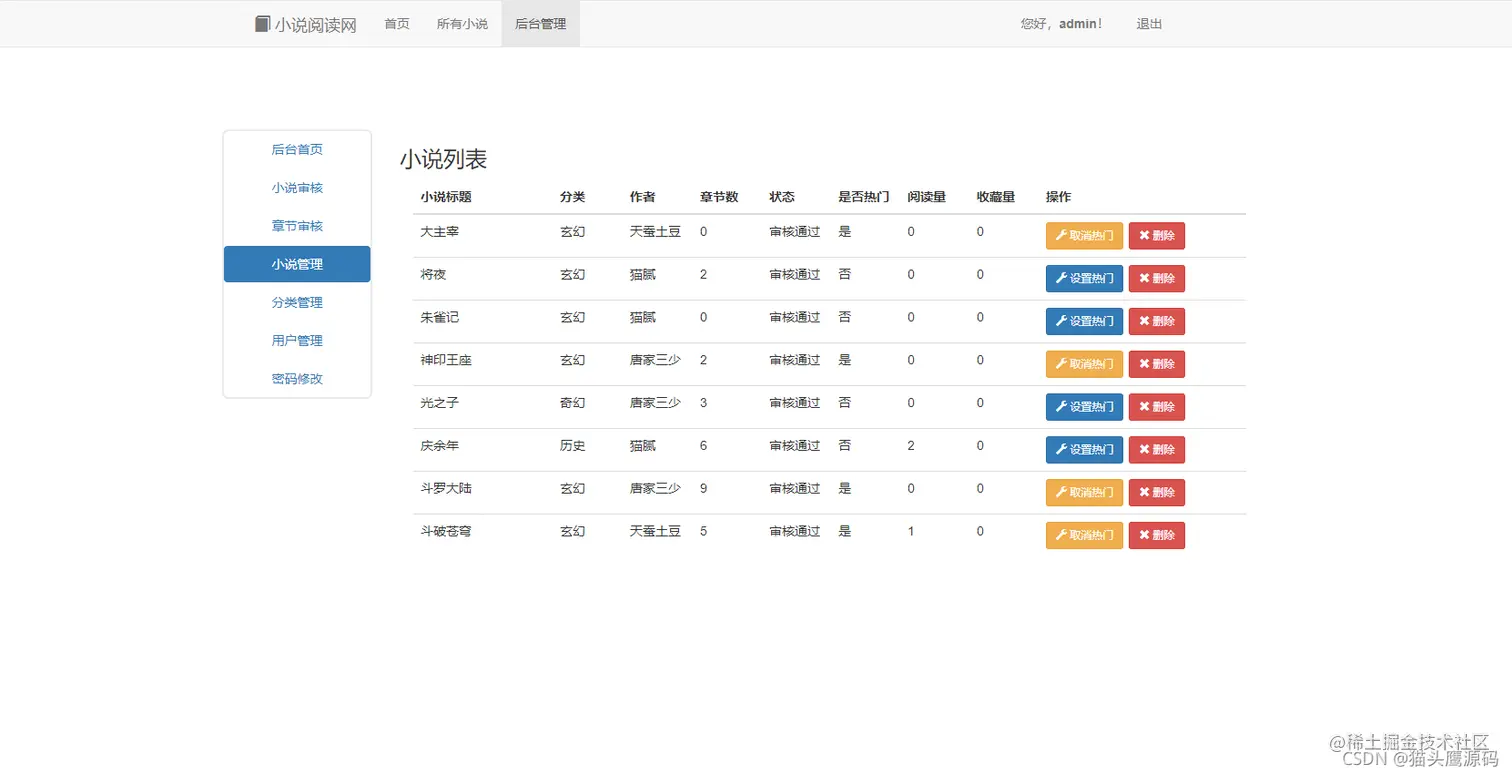Click chapter count 9 in 斗罗大陆 row
This screenshot has height=775, width=1512.
704,489
